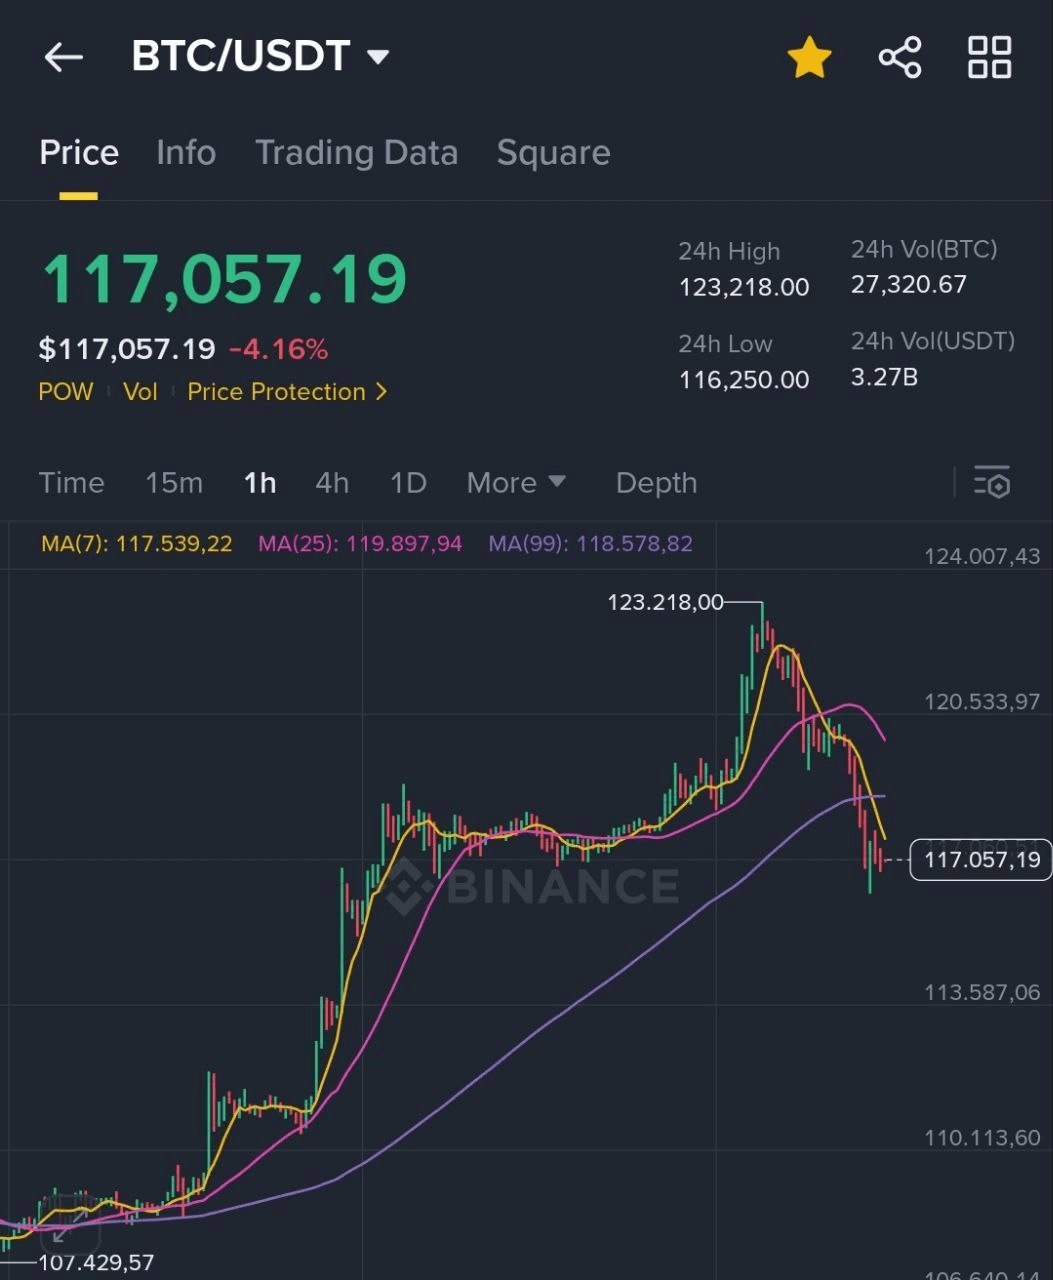The height and width of the screenshot is (1280, 1053).
Task: Tap the 110.113,60 axis price label
Action: pos(982,1138)
